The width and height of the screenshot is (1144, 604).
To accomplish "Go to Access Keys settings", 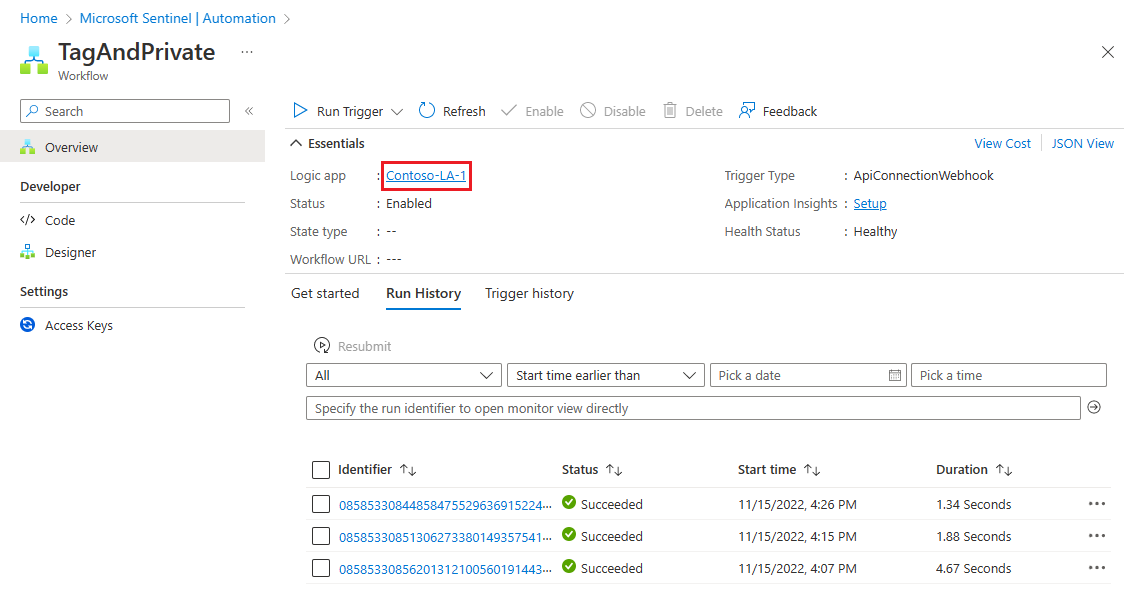I will click(78, 326).
